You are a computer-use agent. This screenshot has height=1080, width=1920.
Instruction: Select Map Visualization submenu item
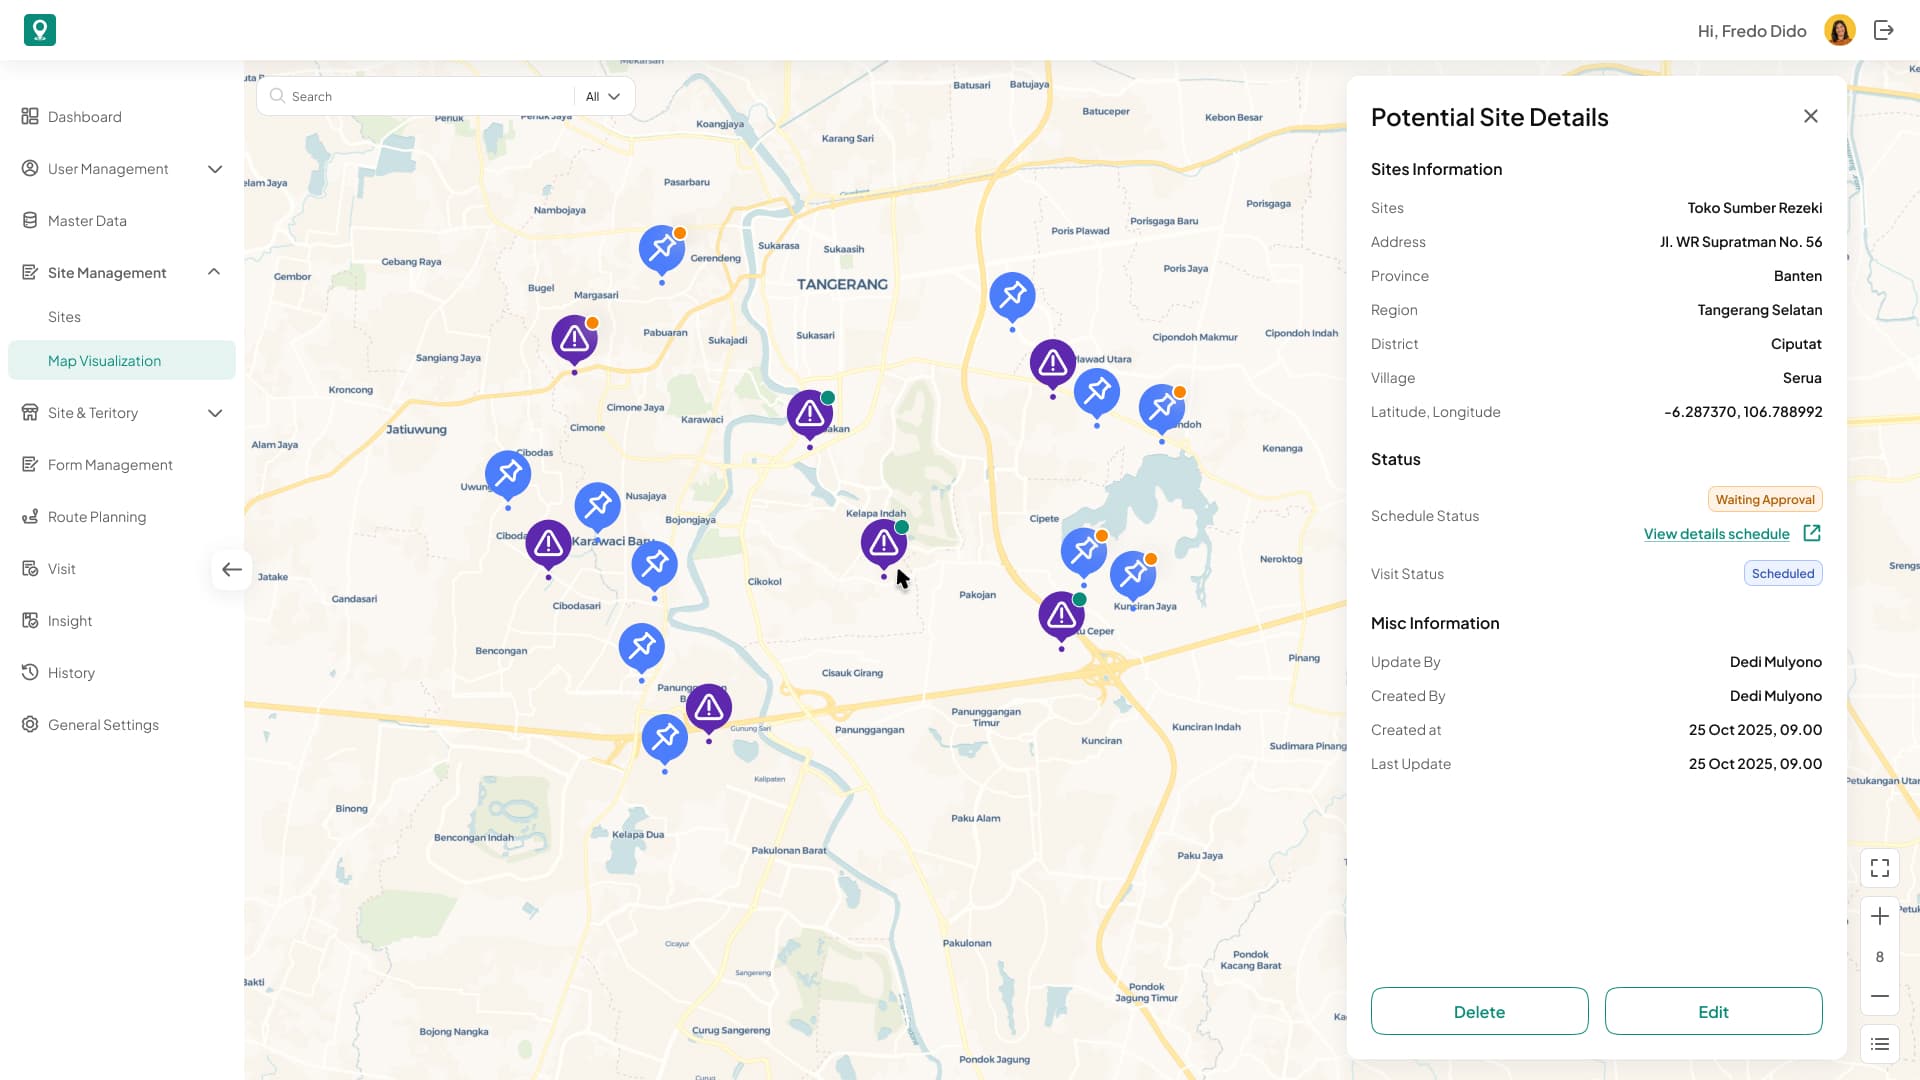pos(122,361)
